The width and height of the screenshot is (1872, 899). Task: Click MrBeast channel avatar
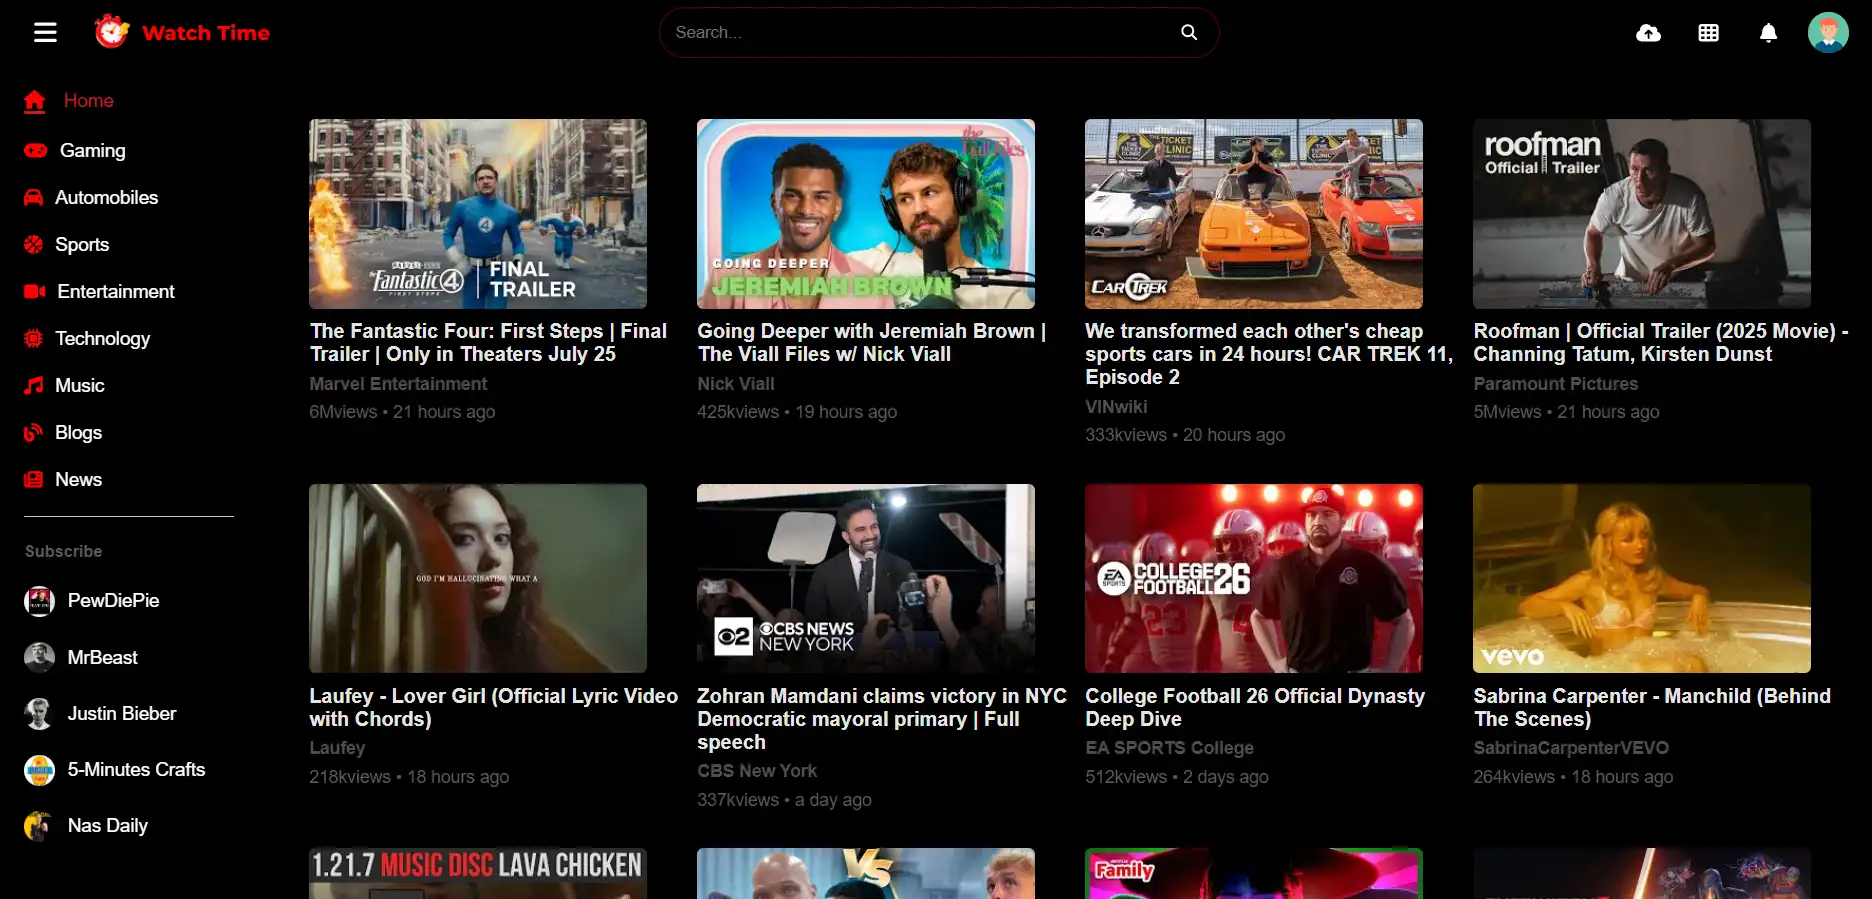(x=39, y=657)
